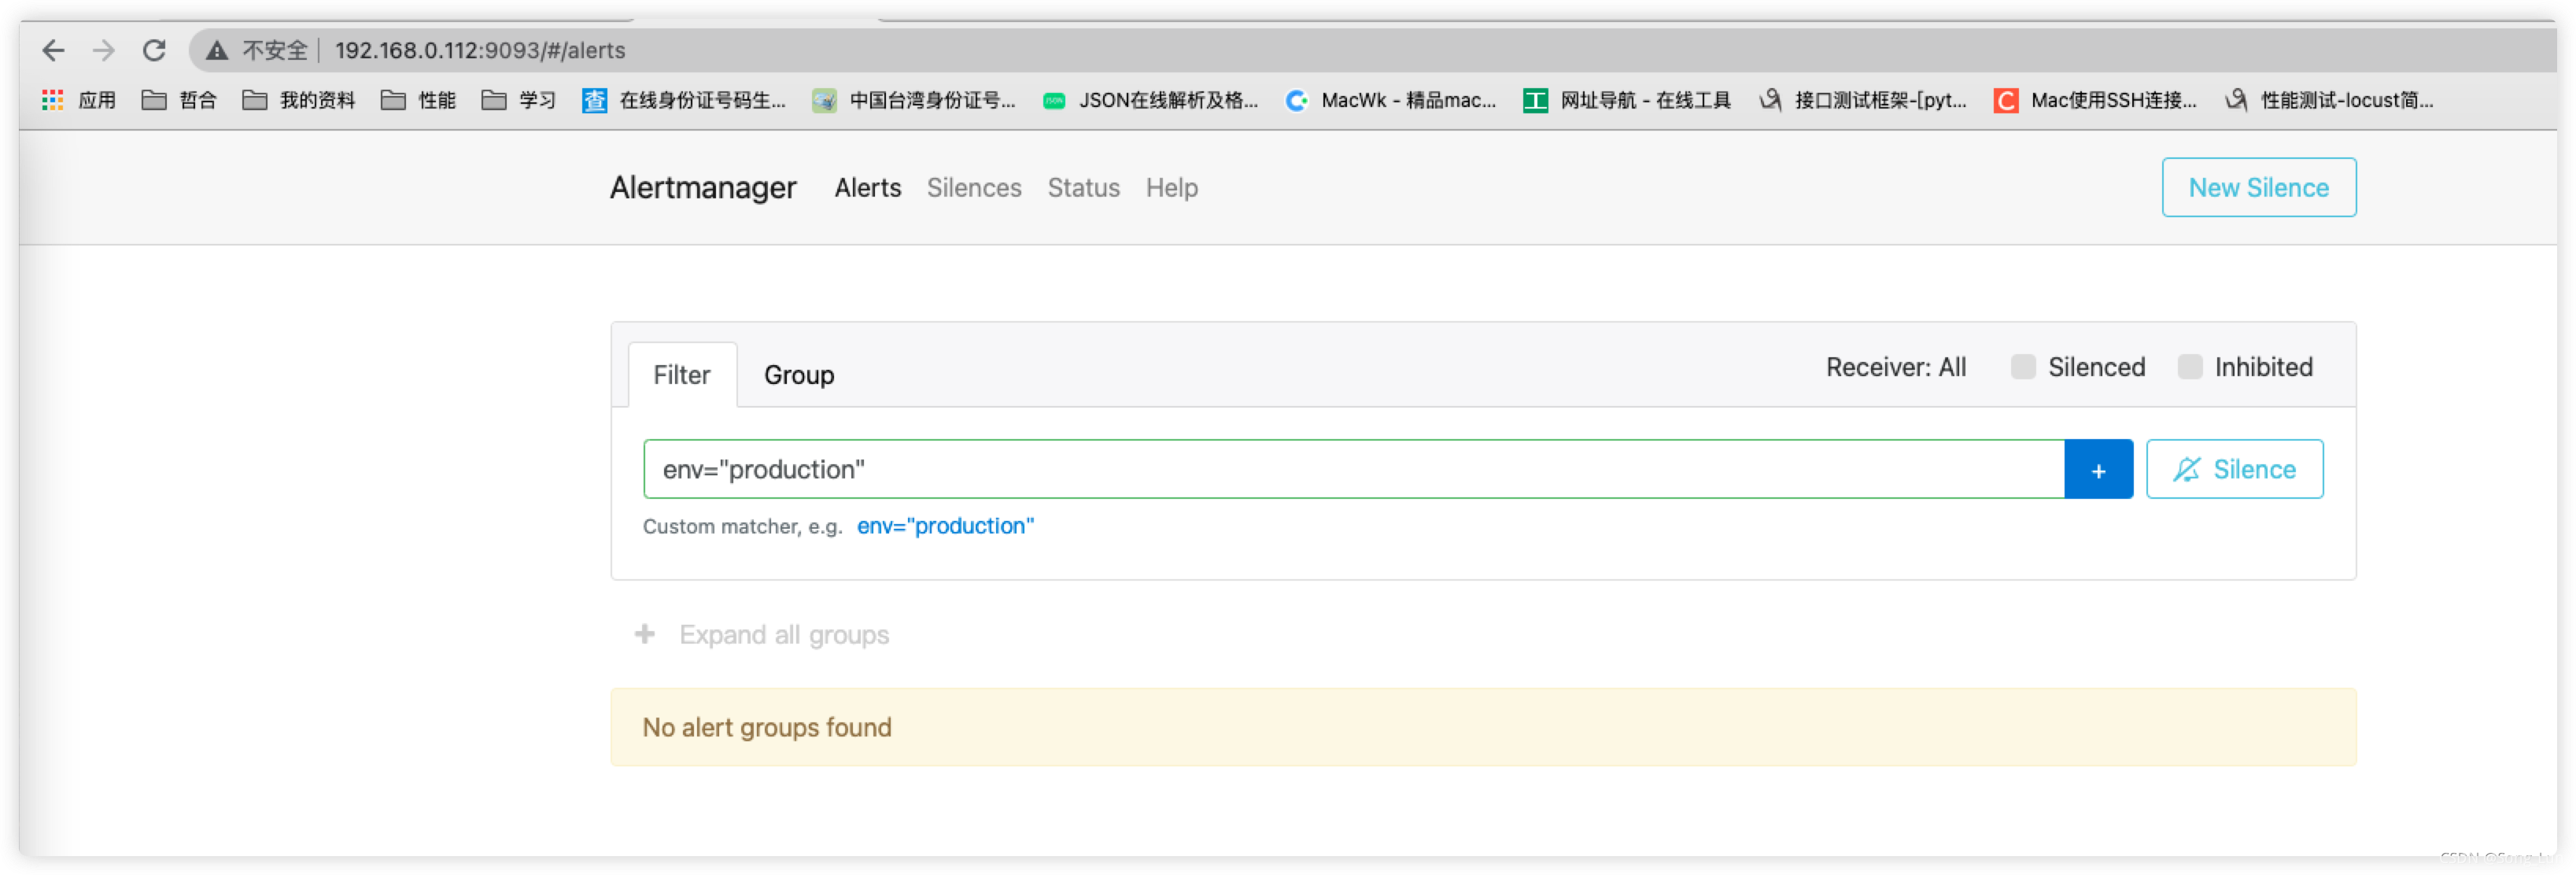Select the Status menu item

(x=1083, y=186)
